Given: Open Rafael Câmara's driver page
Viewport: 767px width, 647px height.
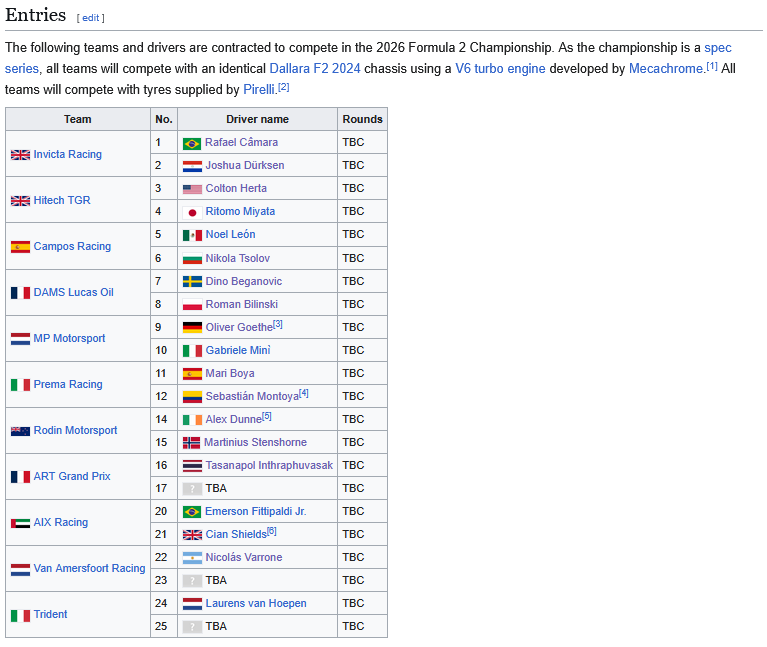Looking at the screenshot, I should [241, 142].
